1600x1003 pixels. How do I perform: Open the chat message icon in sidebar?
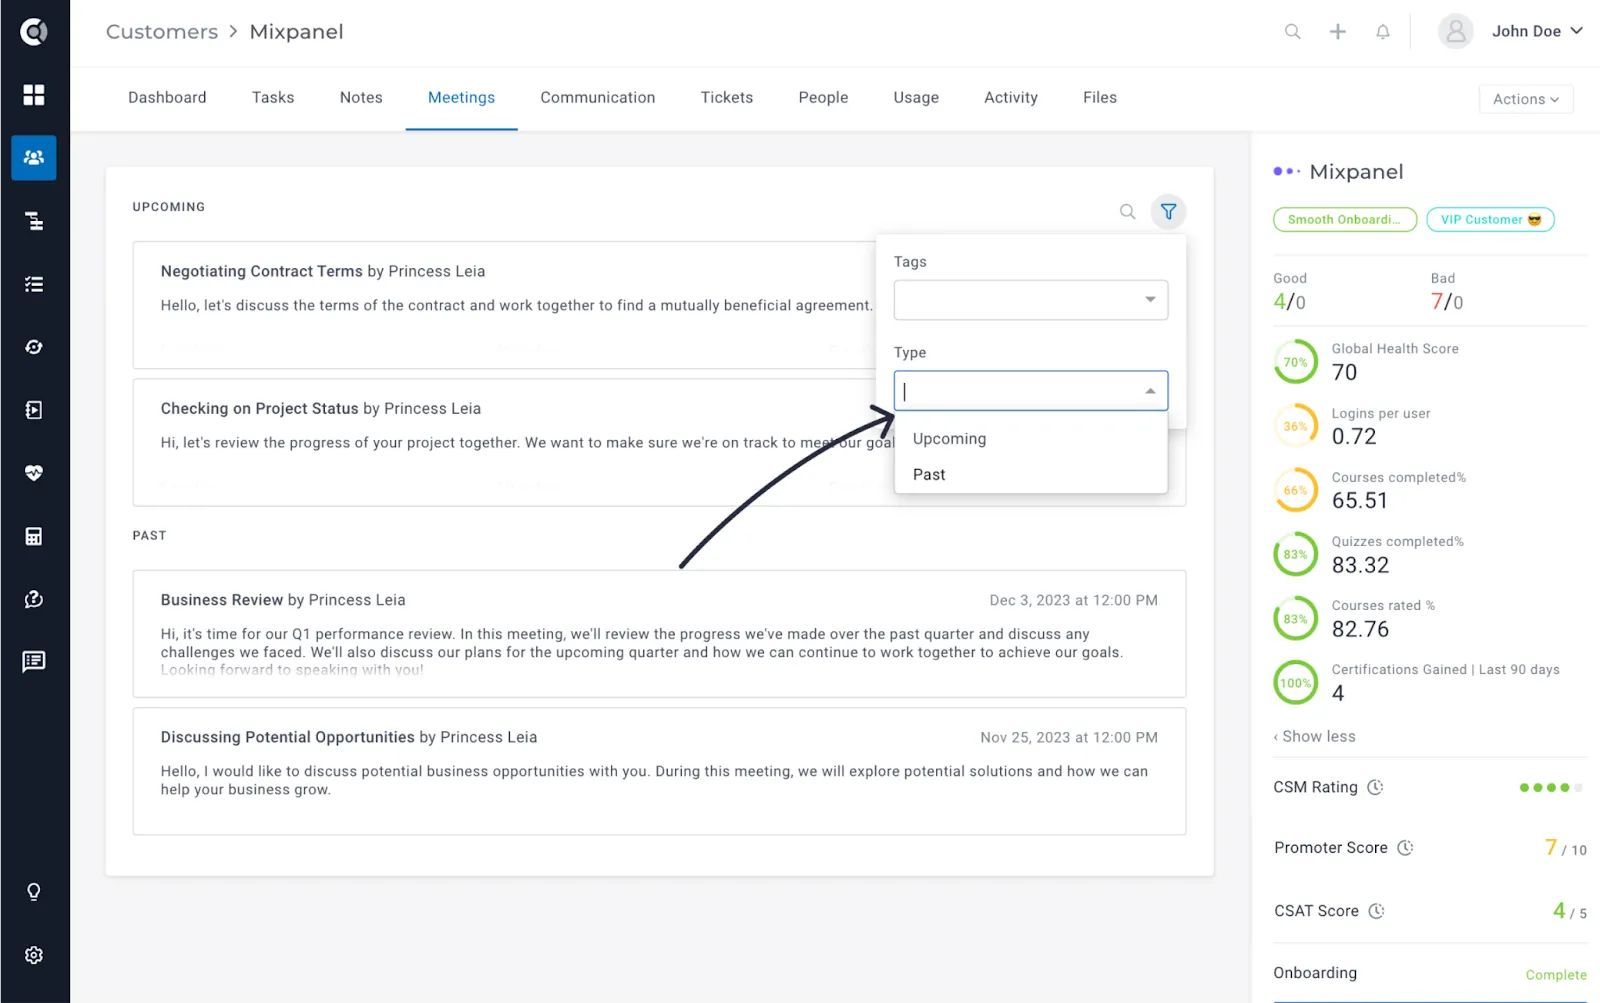[34, 662]
